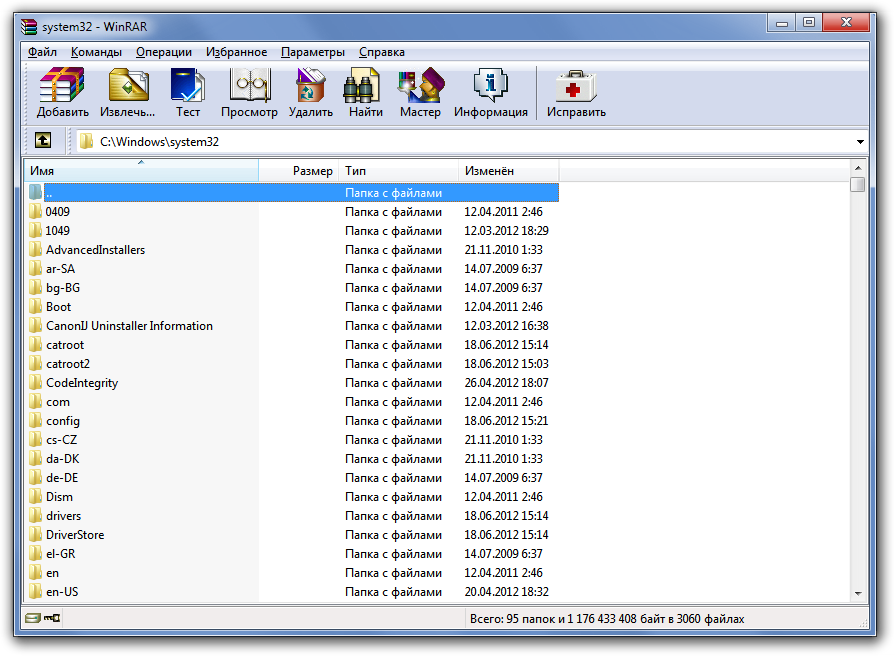Screen dimensions: 895x656
Task: Click the down arrow of the vertical scrollbar
Action: 858,595
